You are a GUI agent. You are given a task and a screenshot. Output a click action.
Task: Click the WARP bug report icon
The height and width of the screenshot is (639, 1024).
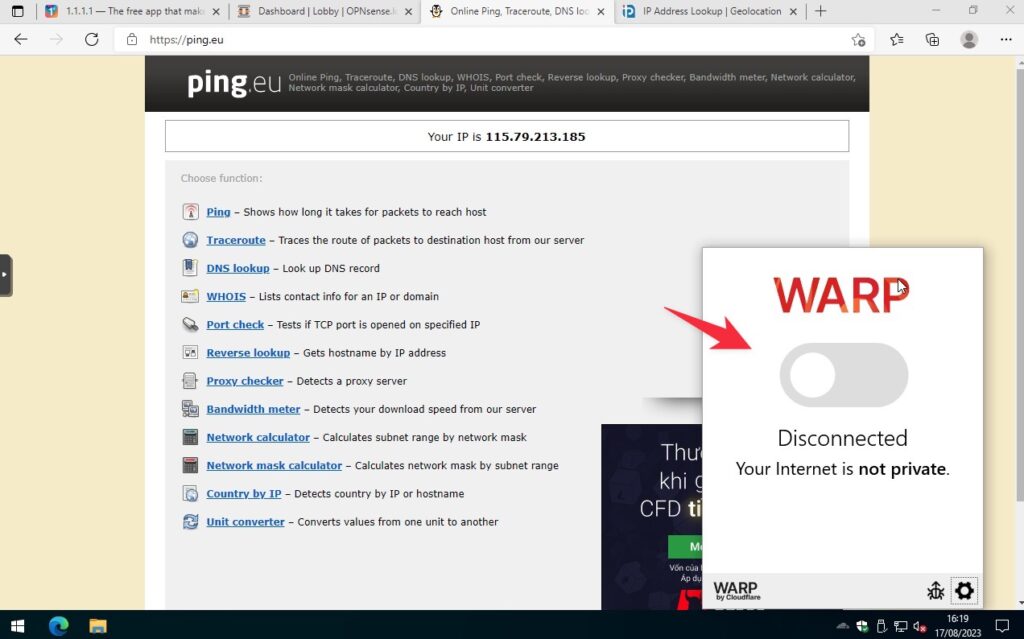(x=935, y=591)
